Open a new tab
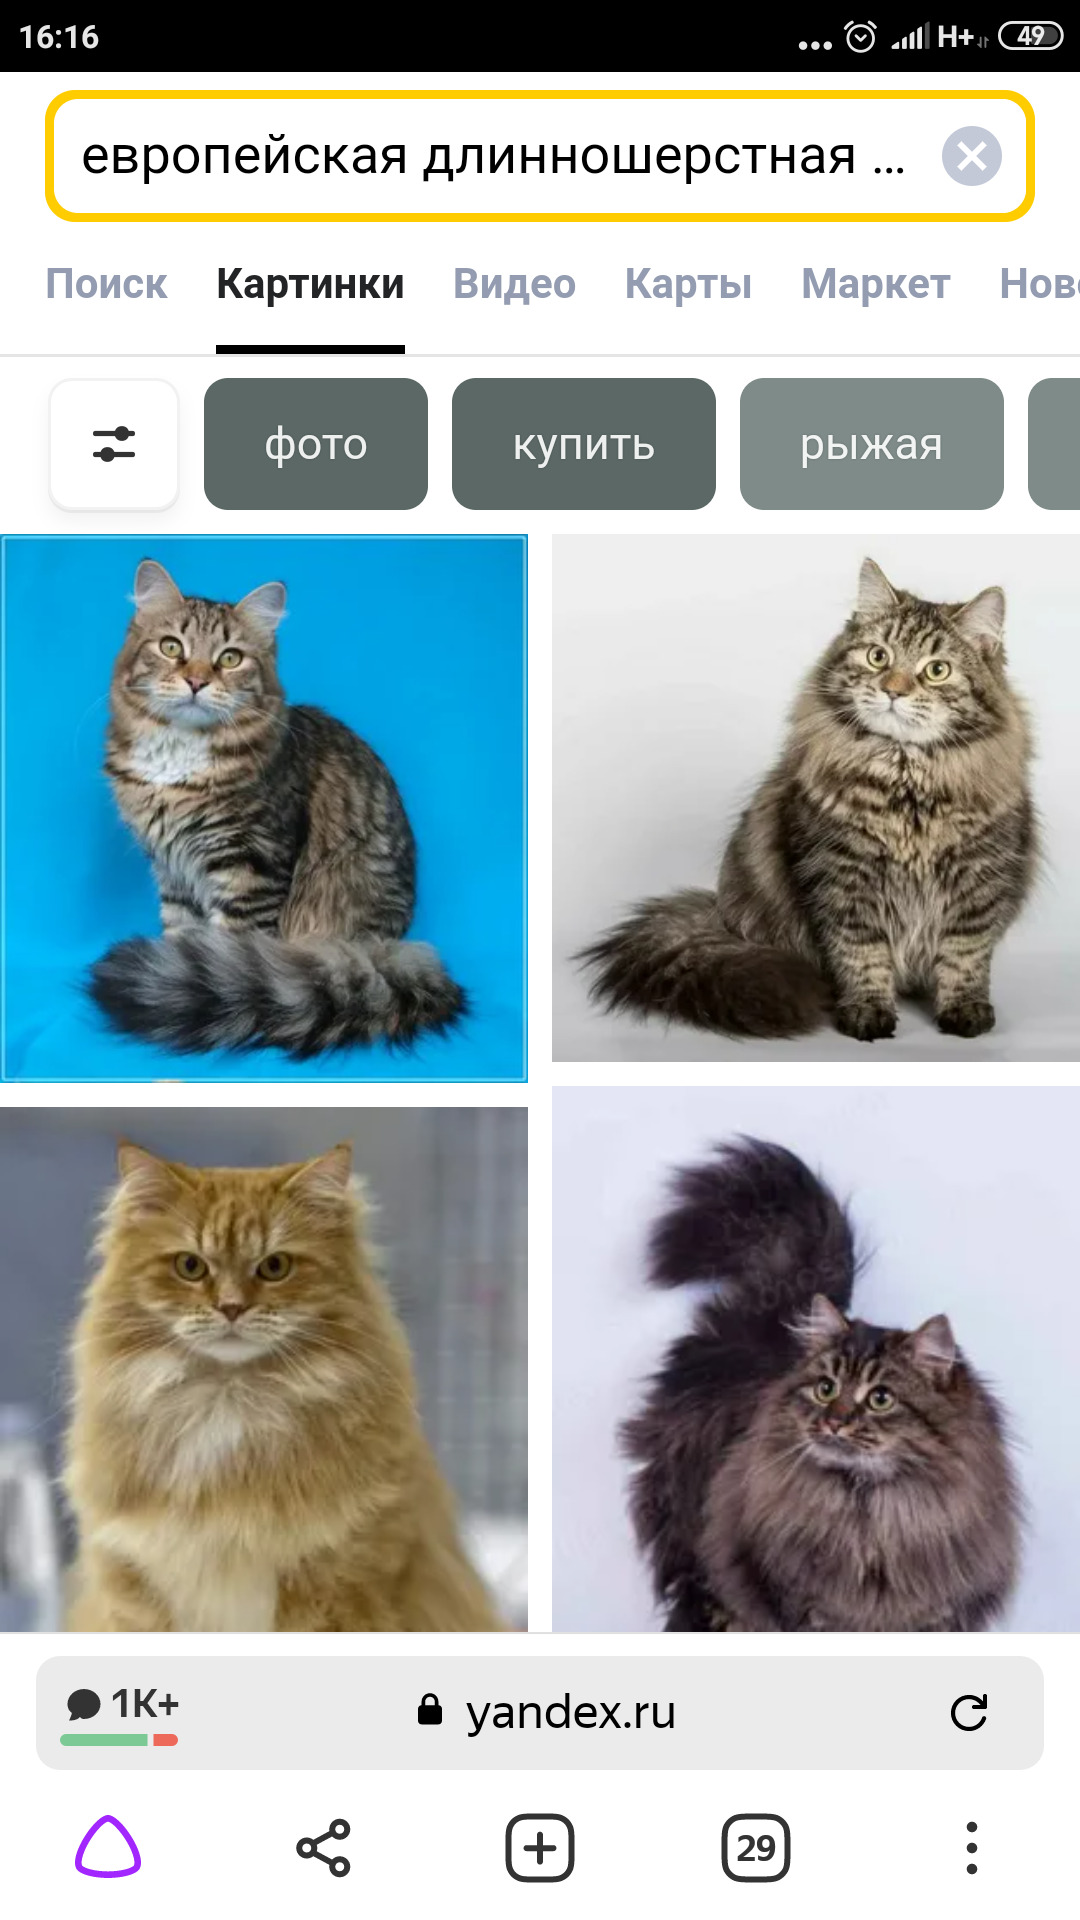Screen dimensions: 1080x1920 pyautogui.click(x=540, y=1847)
